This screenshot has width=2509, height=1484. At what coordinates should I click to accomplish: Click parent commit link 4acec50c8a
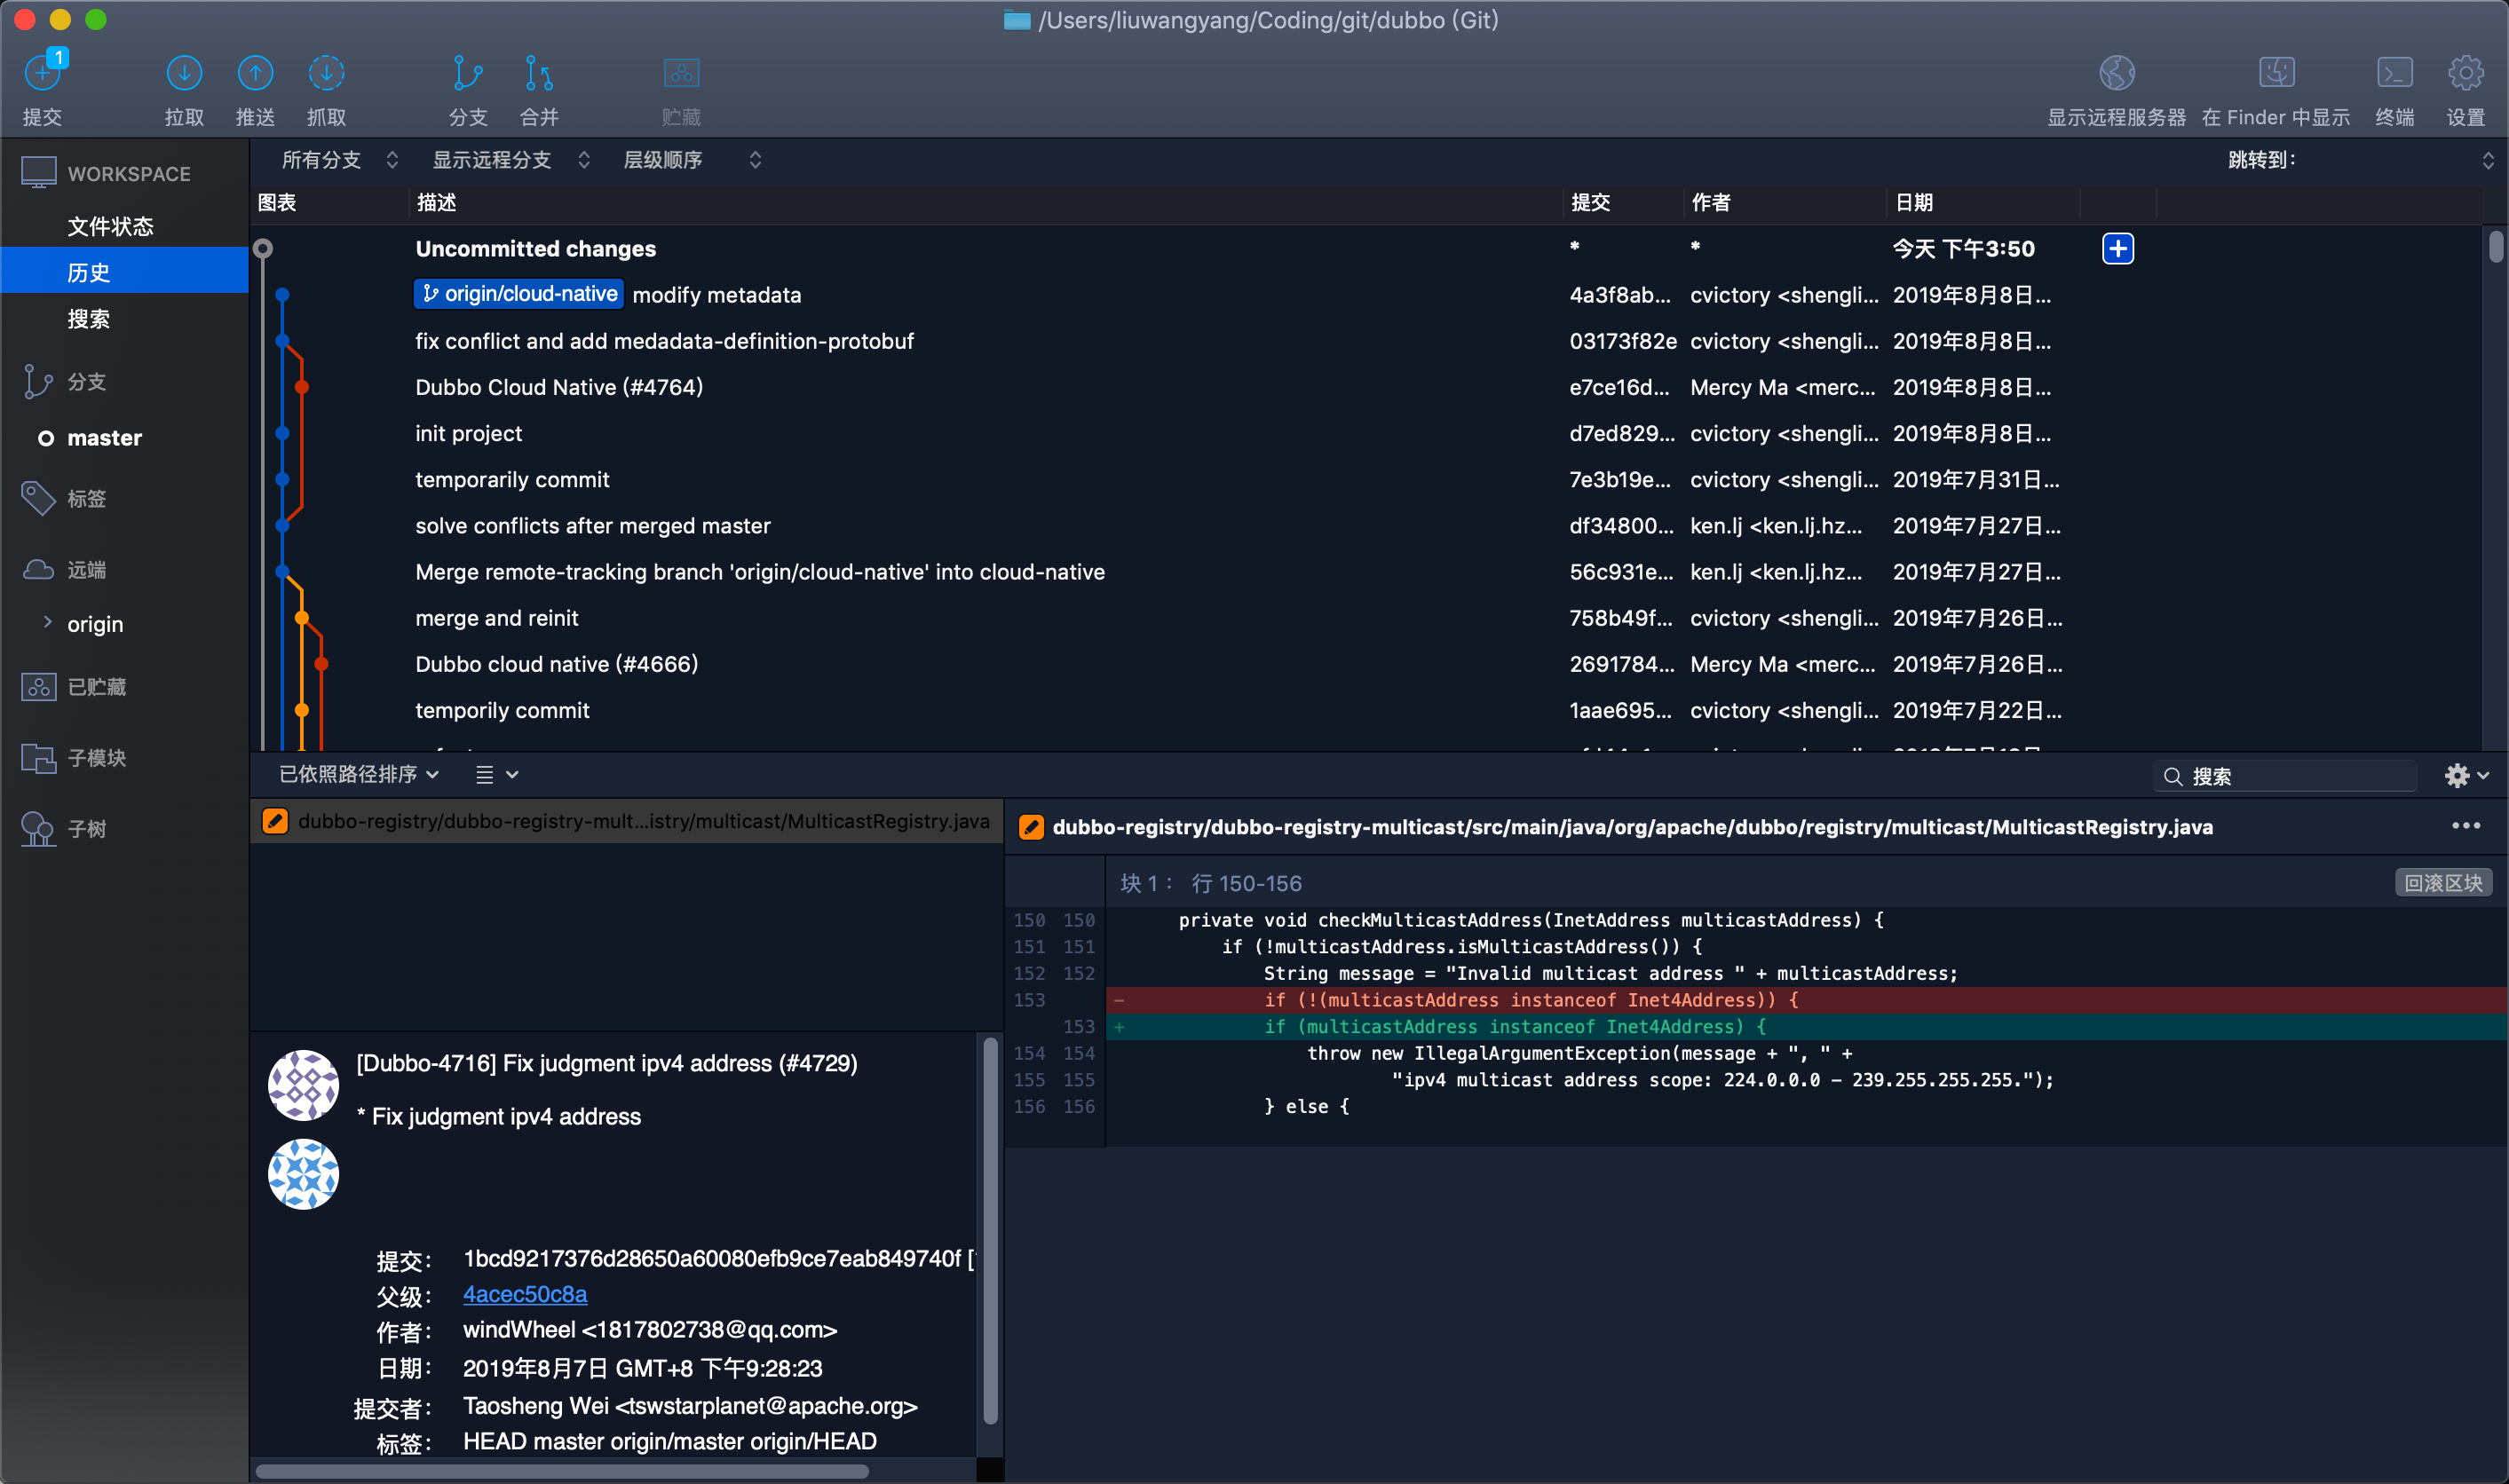tap(524, 1294)
